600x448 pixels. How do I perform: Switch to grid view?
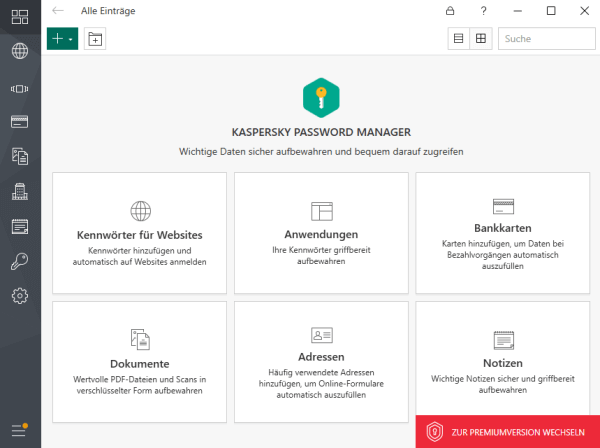pyautogui.click(x=481, y=39)
